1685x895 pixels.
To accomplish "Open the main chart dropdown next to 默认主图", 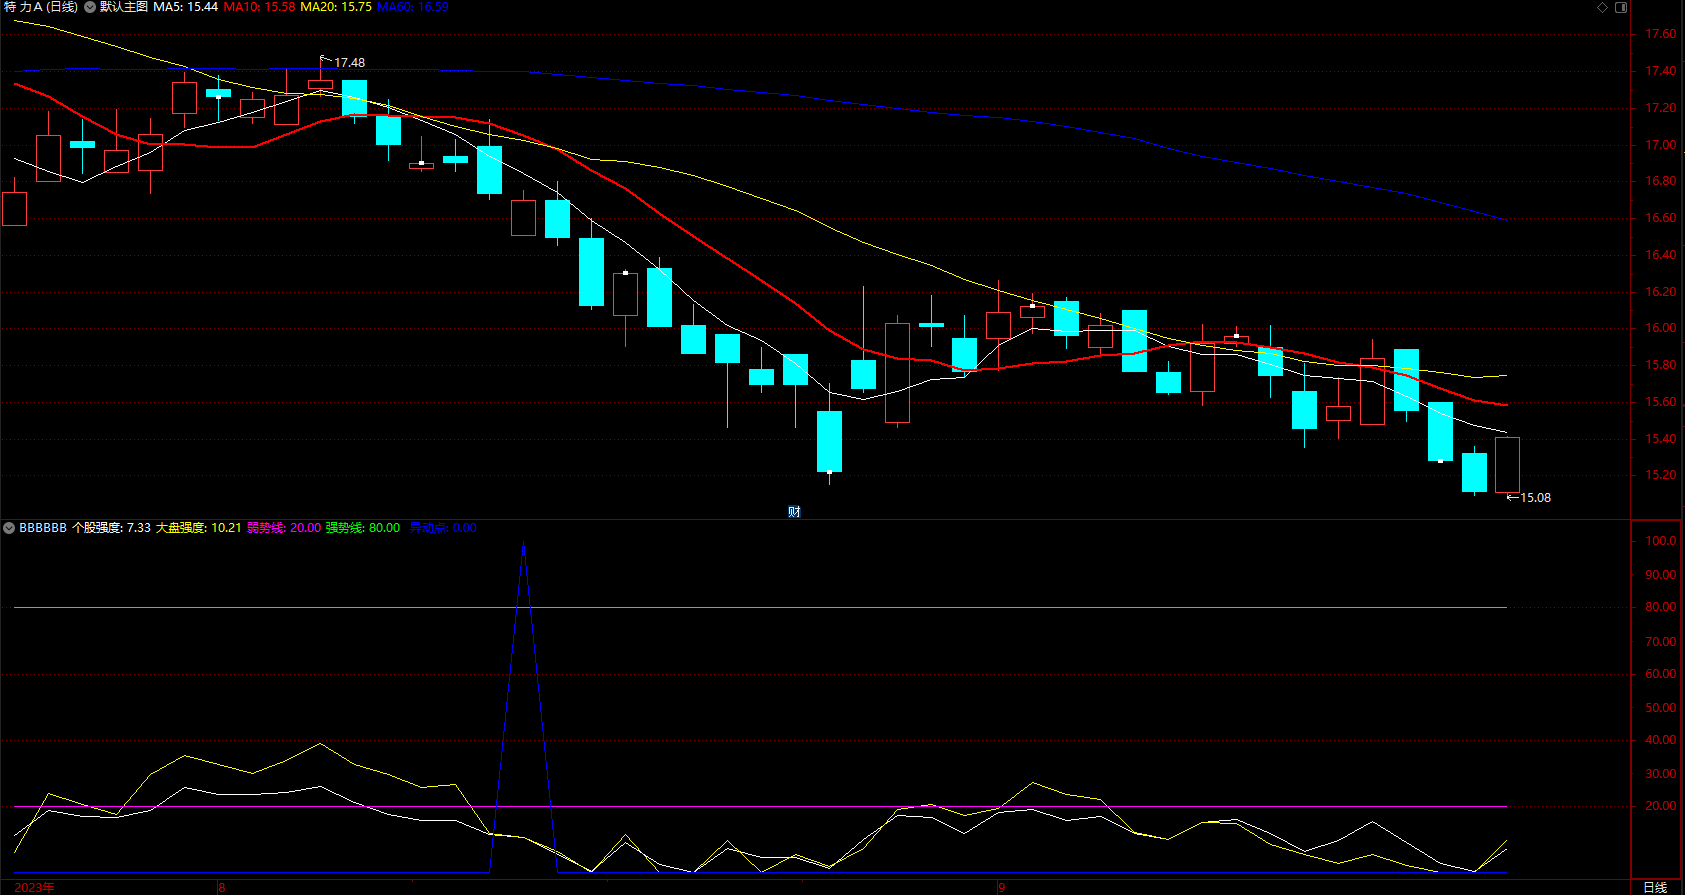I will [90, 7].
